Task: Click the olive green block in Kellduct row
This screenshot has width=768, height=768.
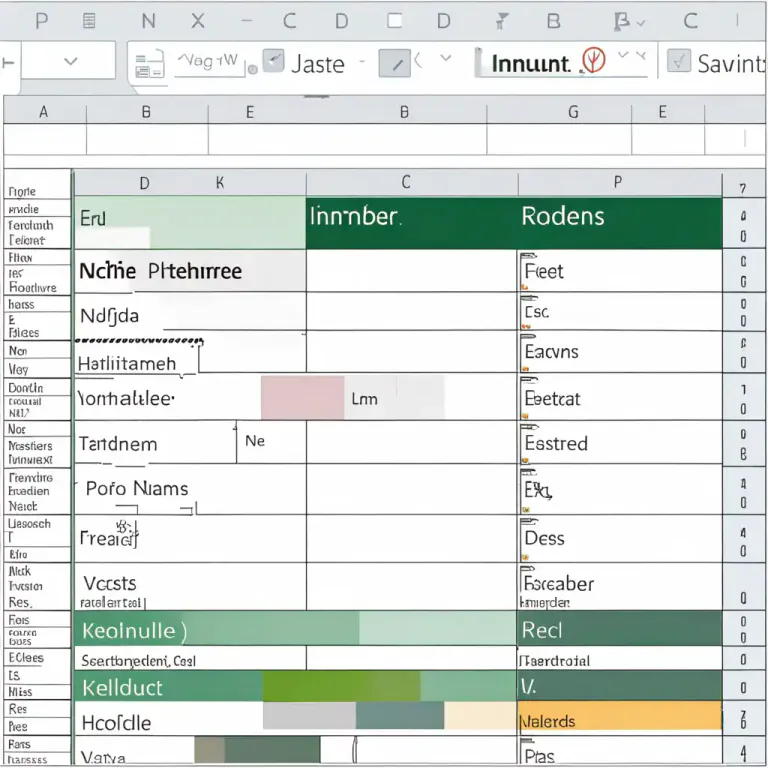Action: 341,686
